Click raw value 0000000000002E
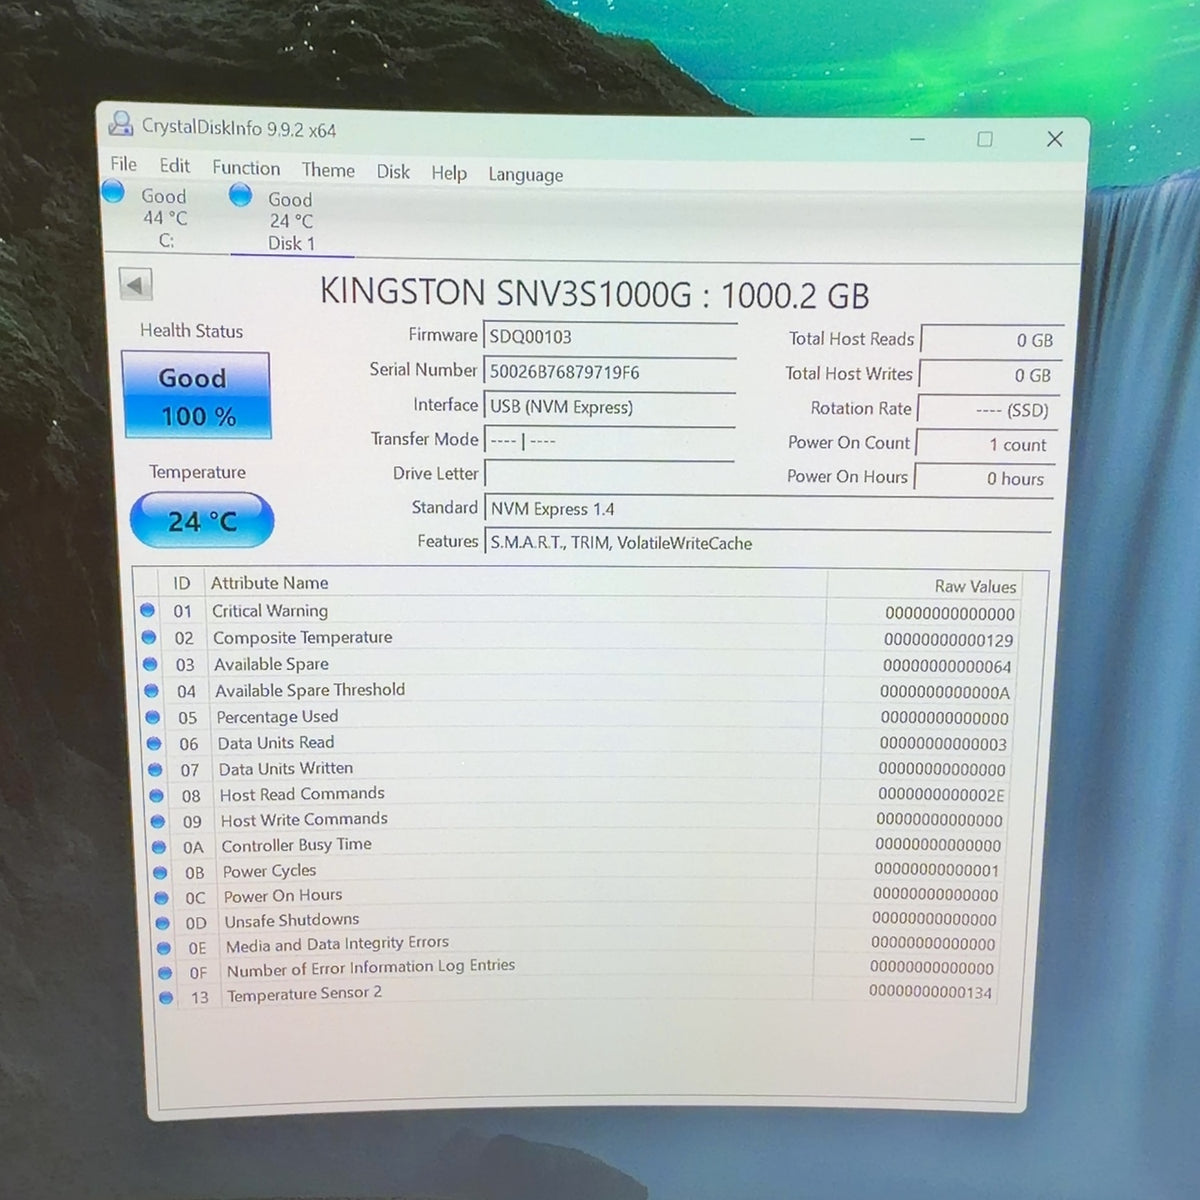The image size is (1200, 1200). click(x=941, y=795)
